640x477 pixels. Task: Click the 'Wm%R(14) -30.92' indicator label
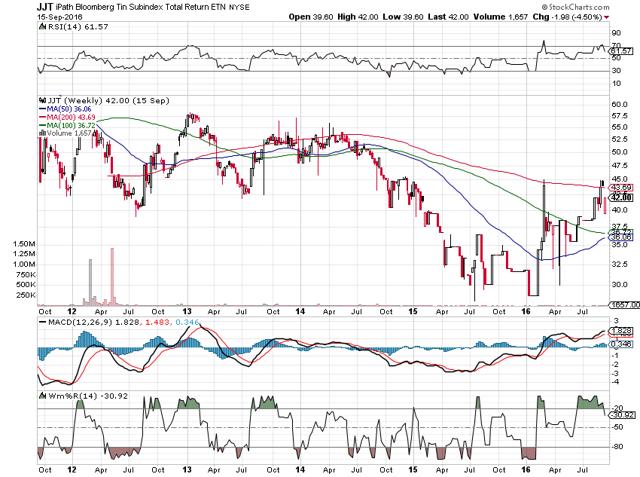(x=88, y=396)
